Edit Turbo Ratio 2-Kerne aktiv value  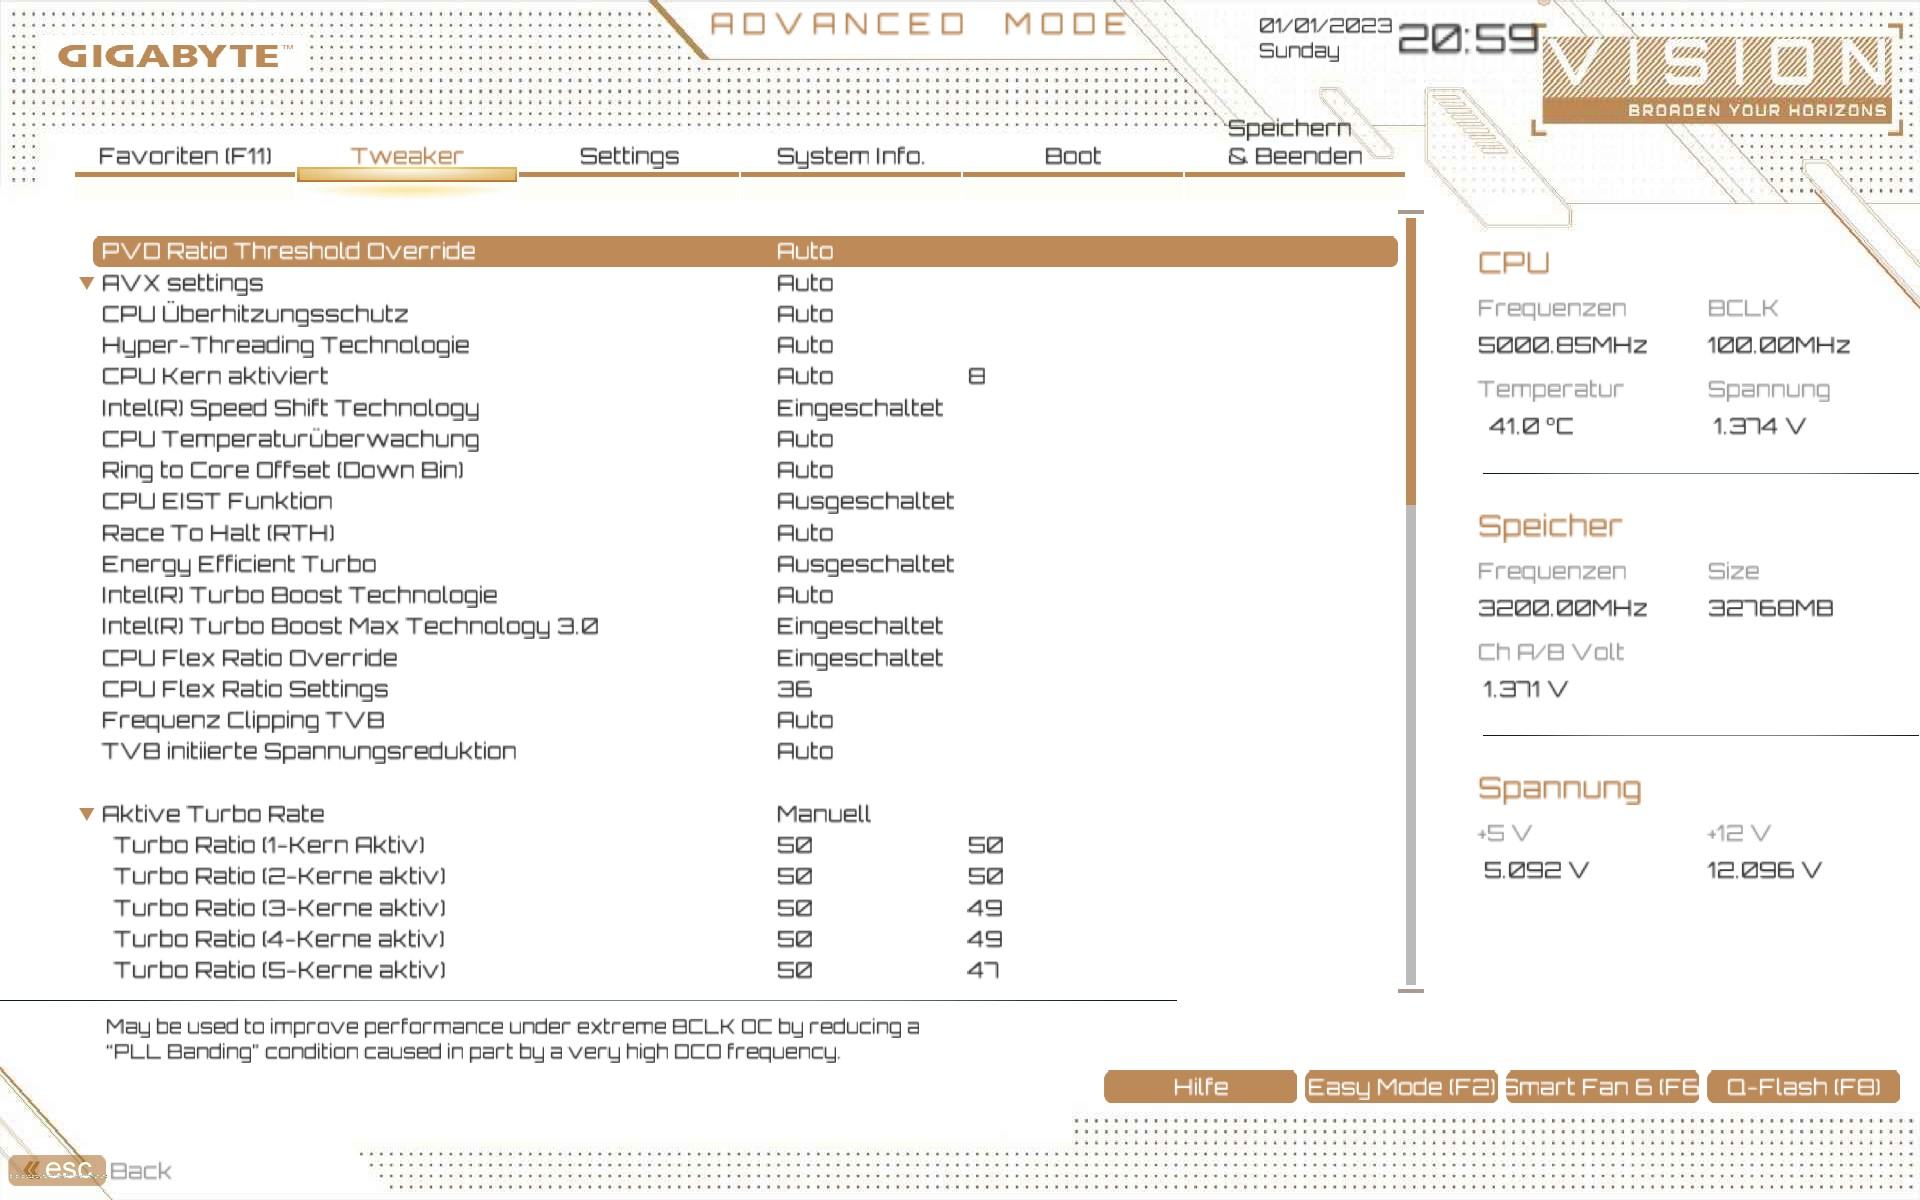pyautogui.click(x=795, y=876)
